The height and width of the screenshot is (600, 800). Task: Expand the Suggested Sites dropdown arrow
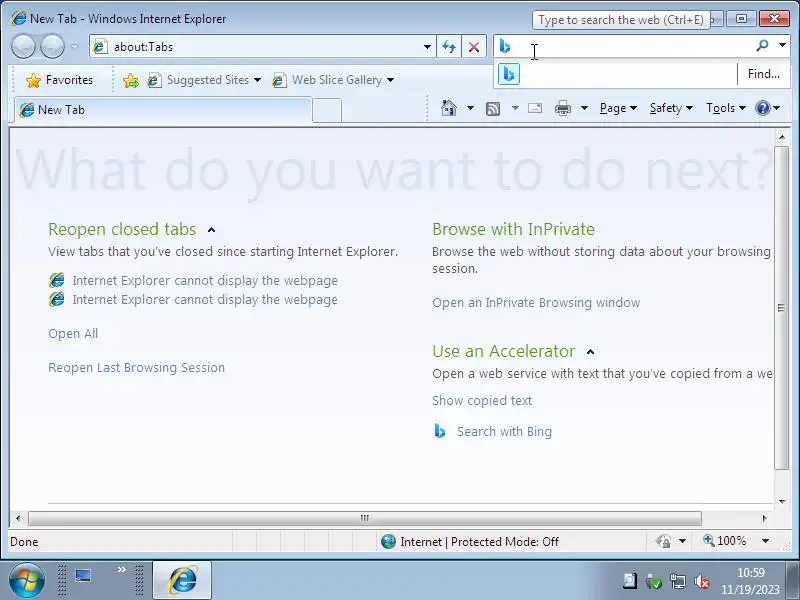tap(258, 80)
